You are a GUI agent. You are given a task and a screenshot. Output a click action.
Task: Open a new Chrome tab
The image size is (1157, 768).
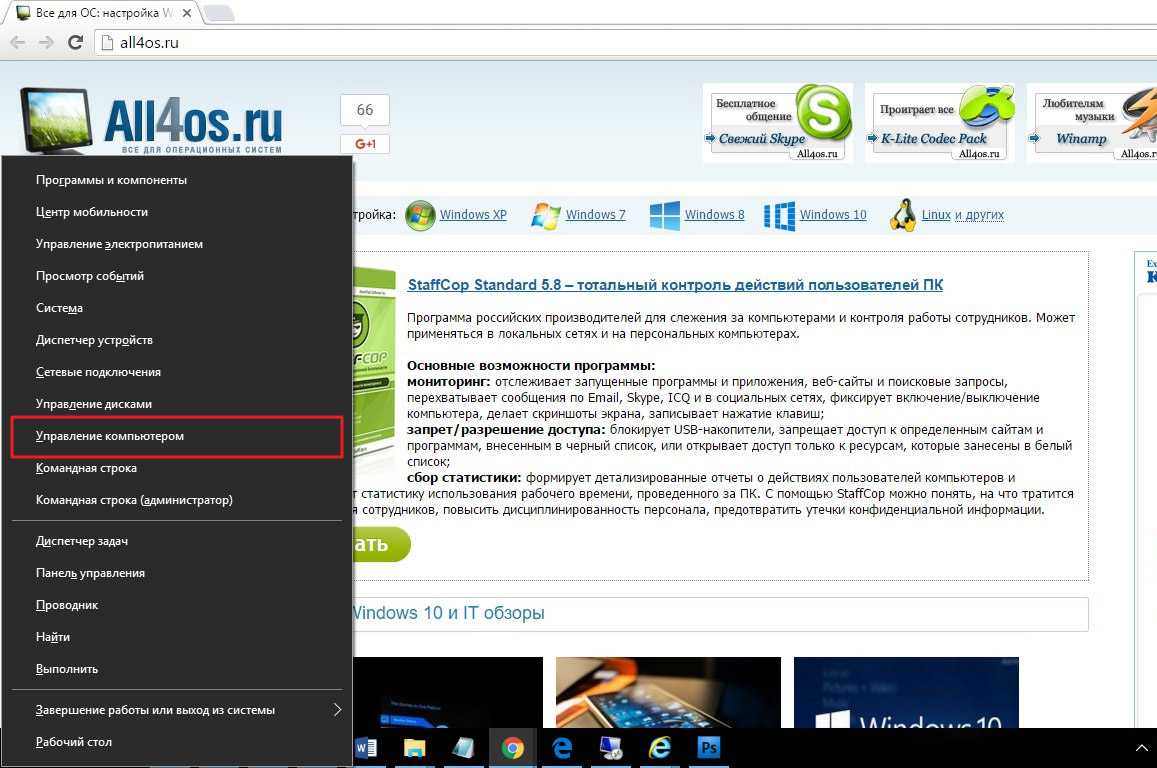tap(218, 13)
